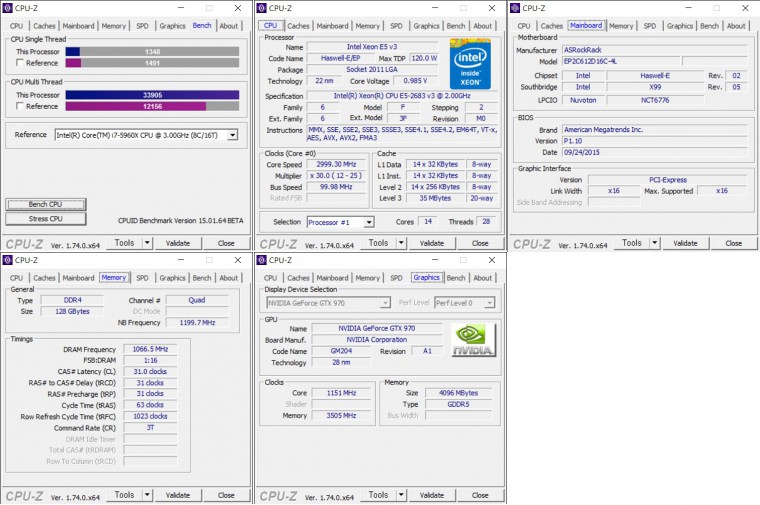Switch to SPD tab in CPU window
The height and width of the screenshot is (505, 760).
(396, 26)
